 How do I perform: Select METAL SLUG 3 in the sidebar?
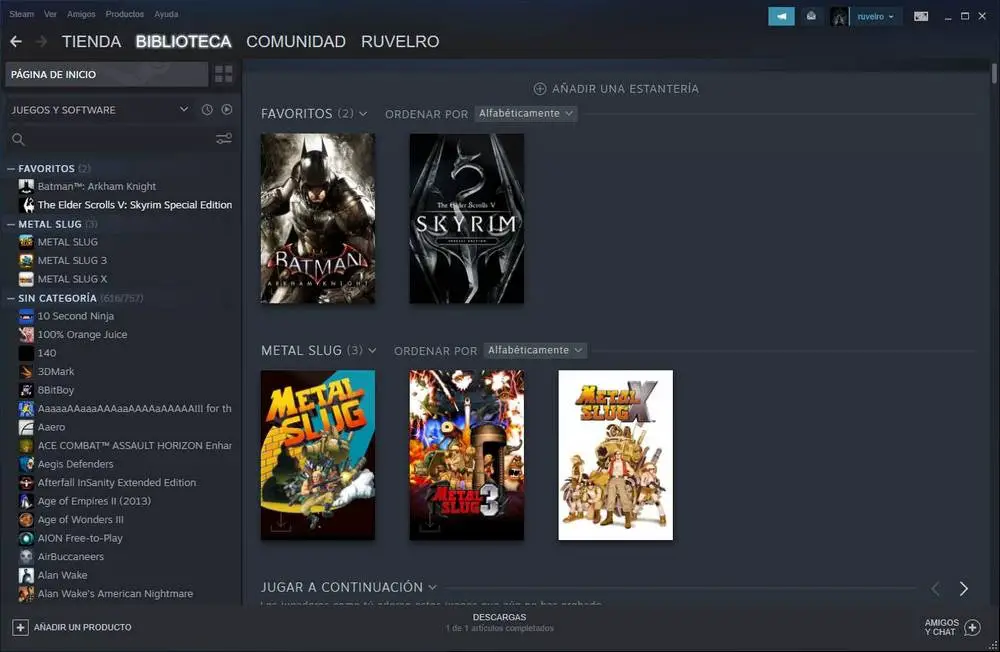pos(72,260)
